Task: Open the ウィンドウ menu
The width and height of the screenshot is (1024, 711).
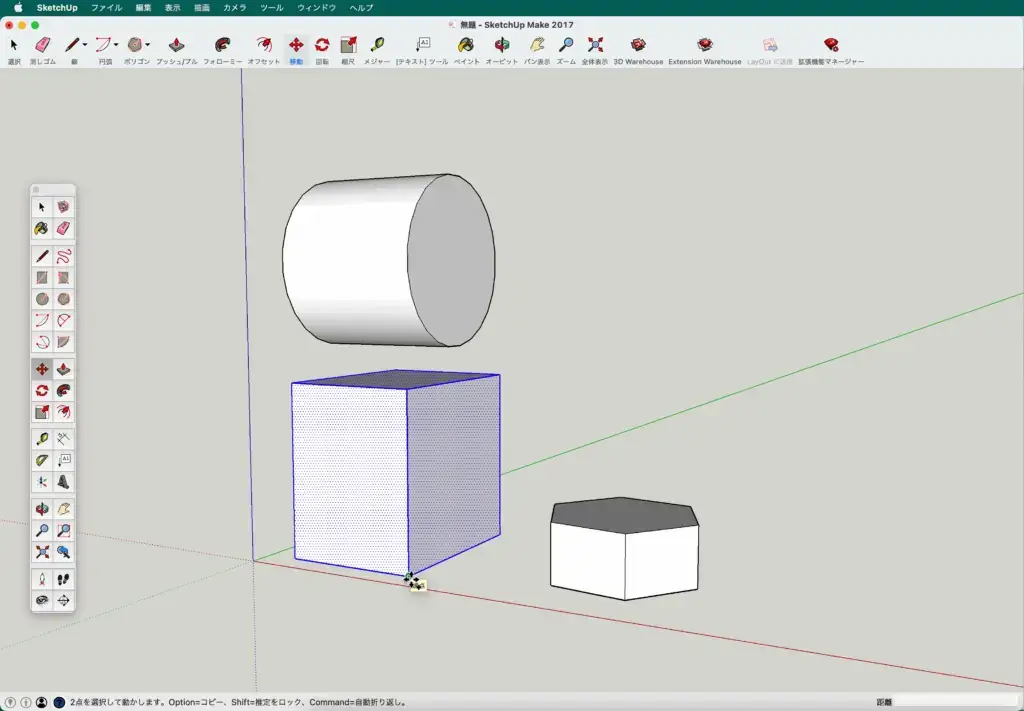Action: click(316, 8)
